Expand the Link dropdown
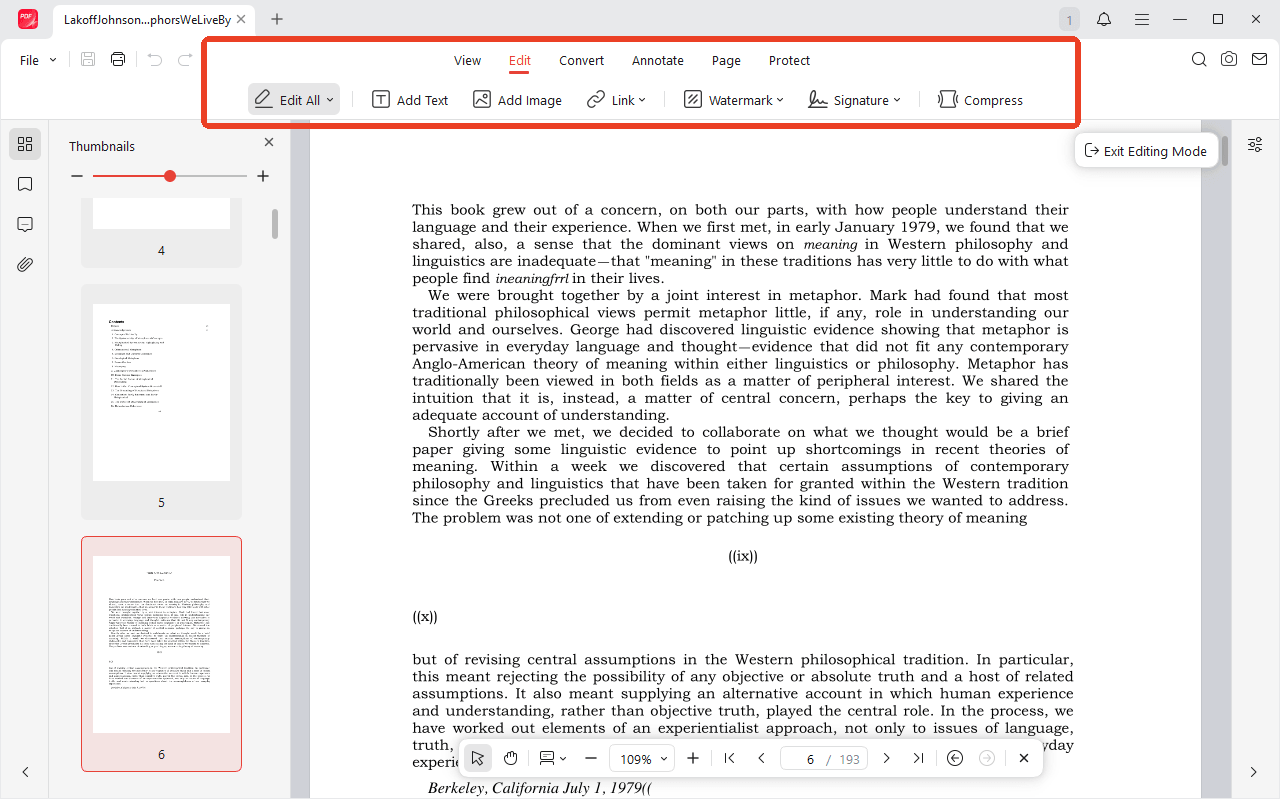The height and width of the screenshot is (799, 1280). click(x=642, y=100)
